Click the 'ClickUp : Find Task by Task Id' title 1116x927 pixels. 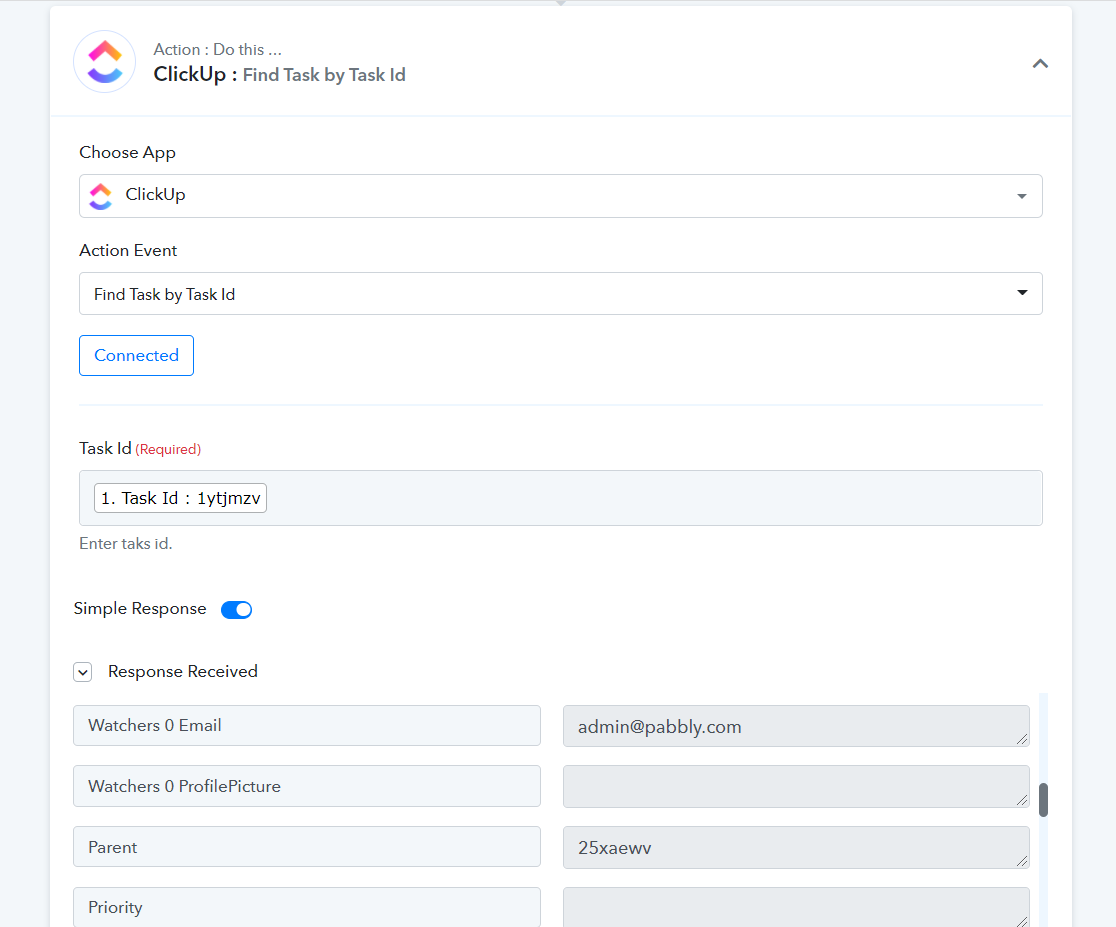[x=280, y=75]
